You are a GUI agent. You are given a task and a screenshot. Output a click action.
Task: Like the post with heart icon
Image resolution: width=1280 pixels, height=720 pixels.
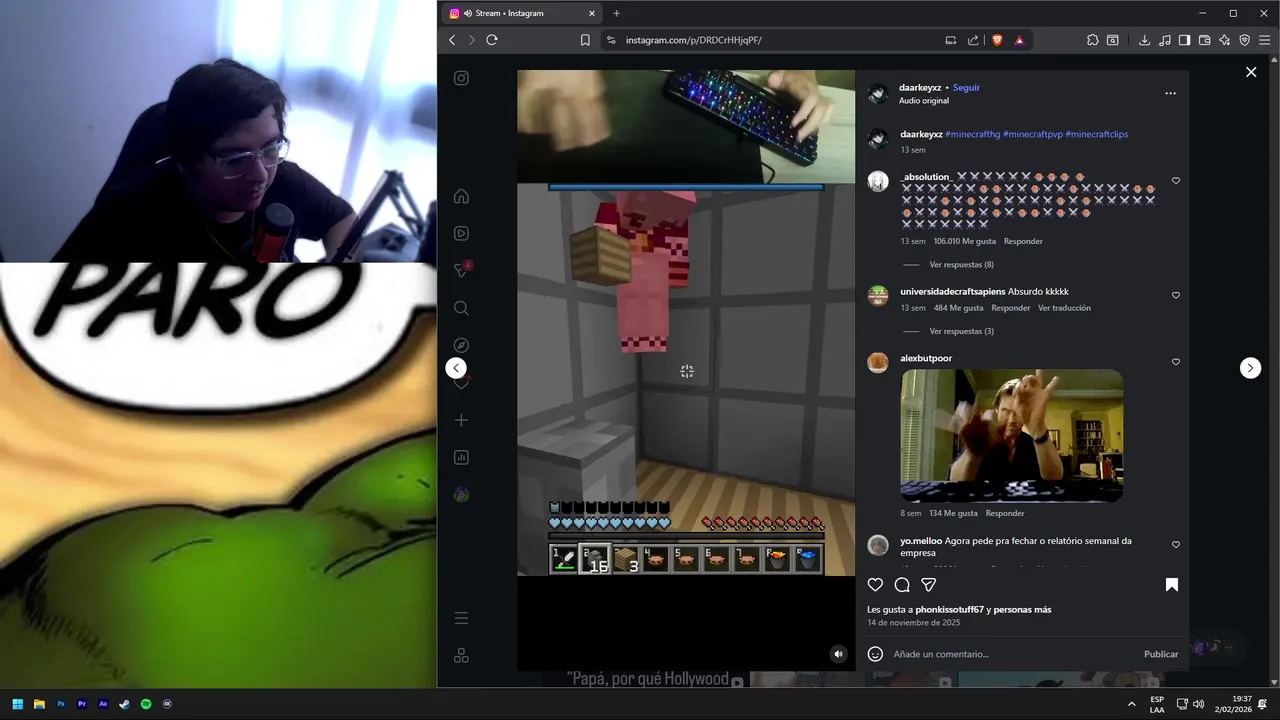point(875,584)
